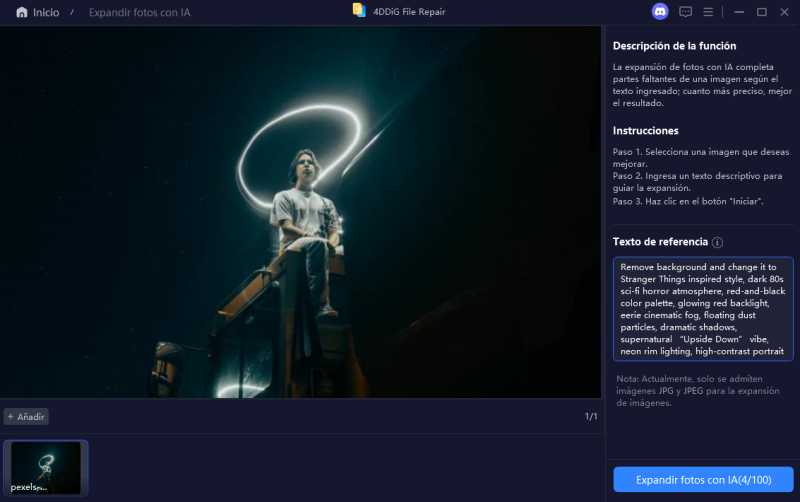
Task: Click inside the reference text prompt box
Action: pyautogui.click(x=703, y=309)
